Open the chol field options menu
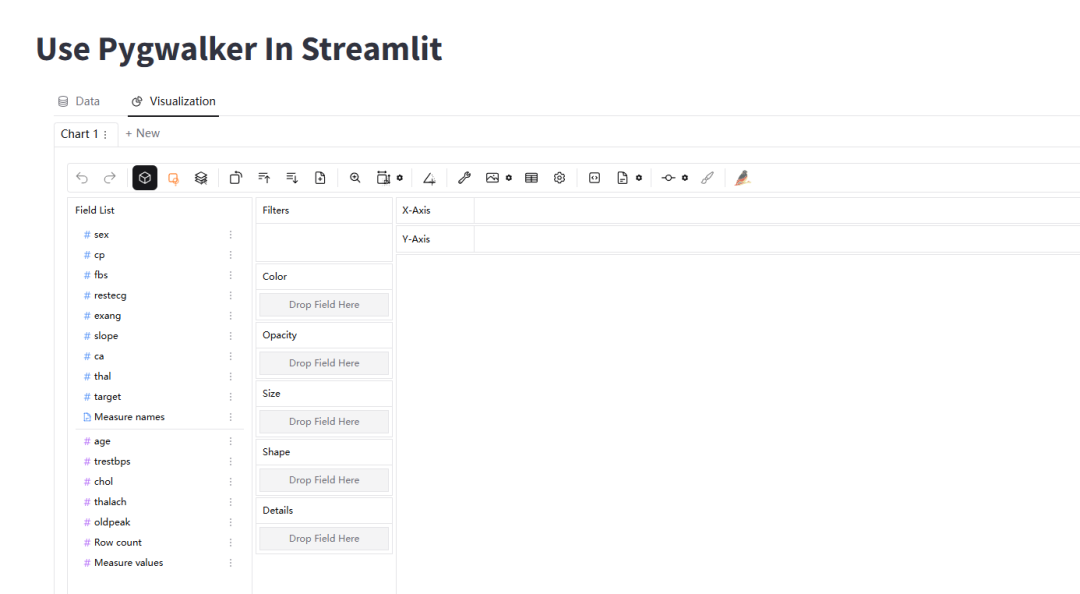1080x594 pixels. [x=231, y=482]
